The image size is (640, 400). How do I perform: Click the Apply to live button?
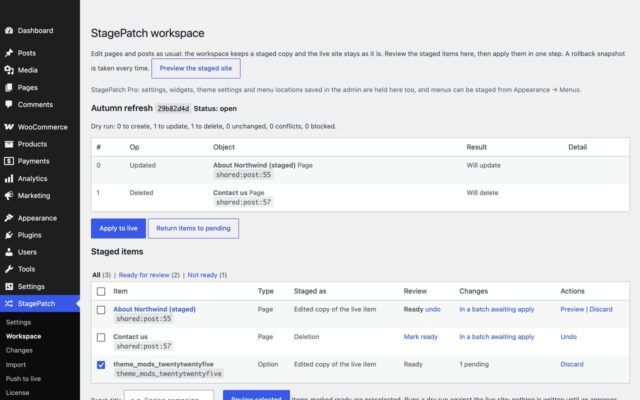pyautogui.click(x=118, y=229)
